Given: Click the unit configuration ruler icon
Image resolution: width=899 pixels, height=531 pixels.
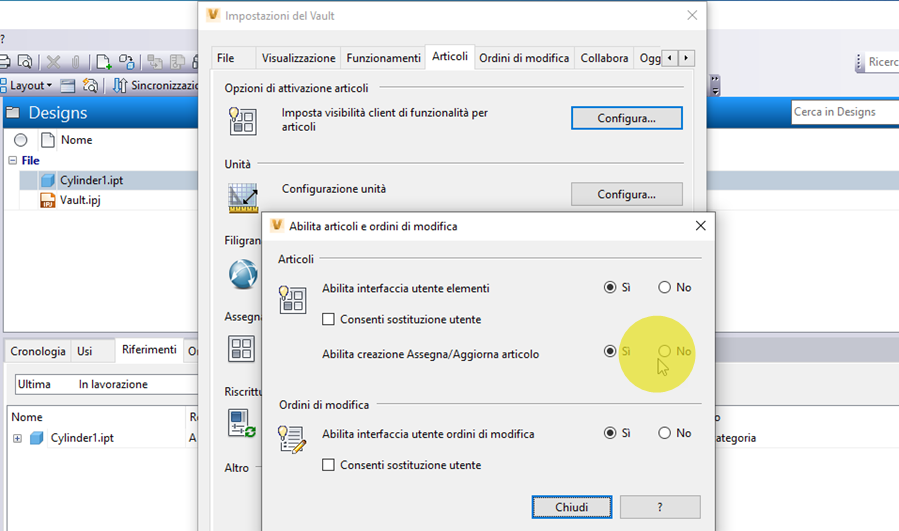Looking at the screenshot, I should point(243,198).
